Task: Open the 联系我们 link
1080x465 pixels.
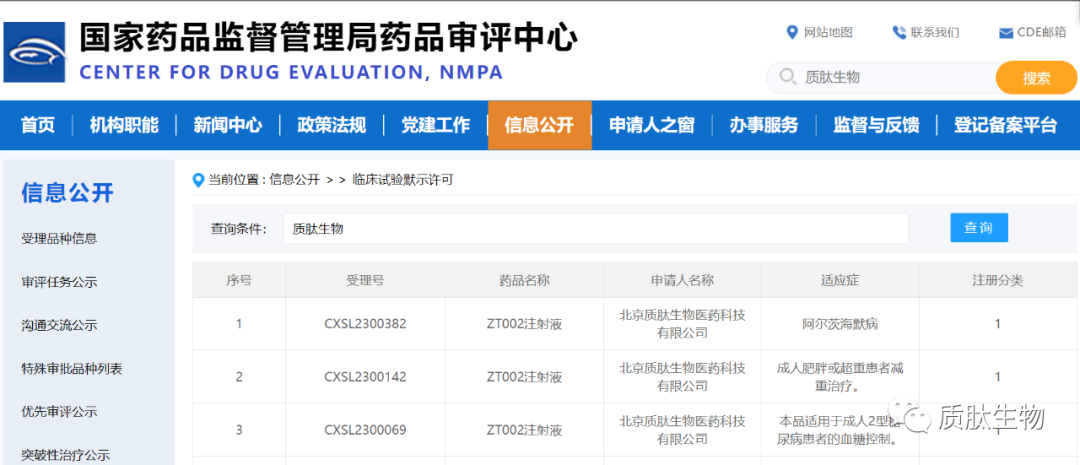Action: click(x=935, y=32)
